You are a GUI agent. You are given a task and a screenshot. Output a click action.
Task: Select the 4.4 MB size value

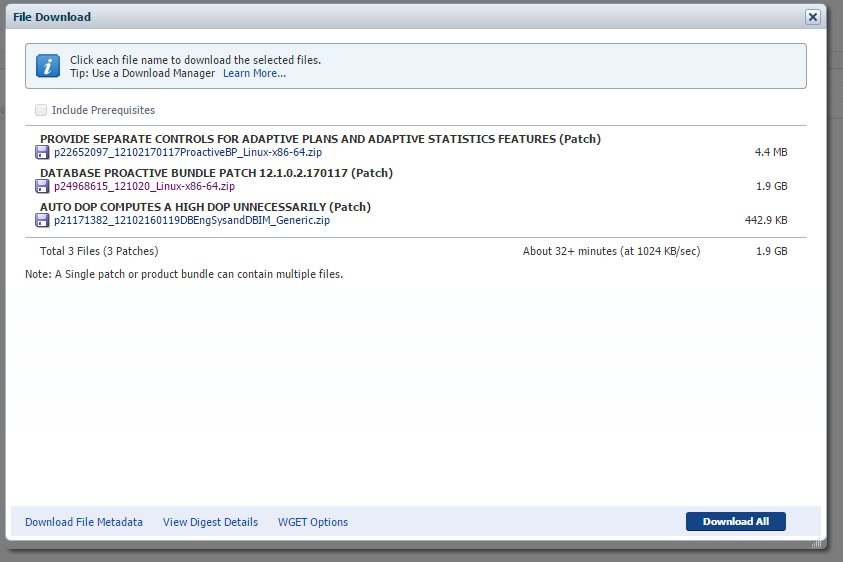pyautogui.click(x=771, y=152)
